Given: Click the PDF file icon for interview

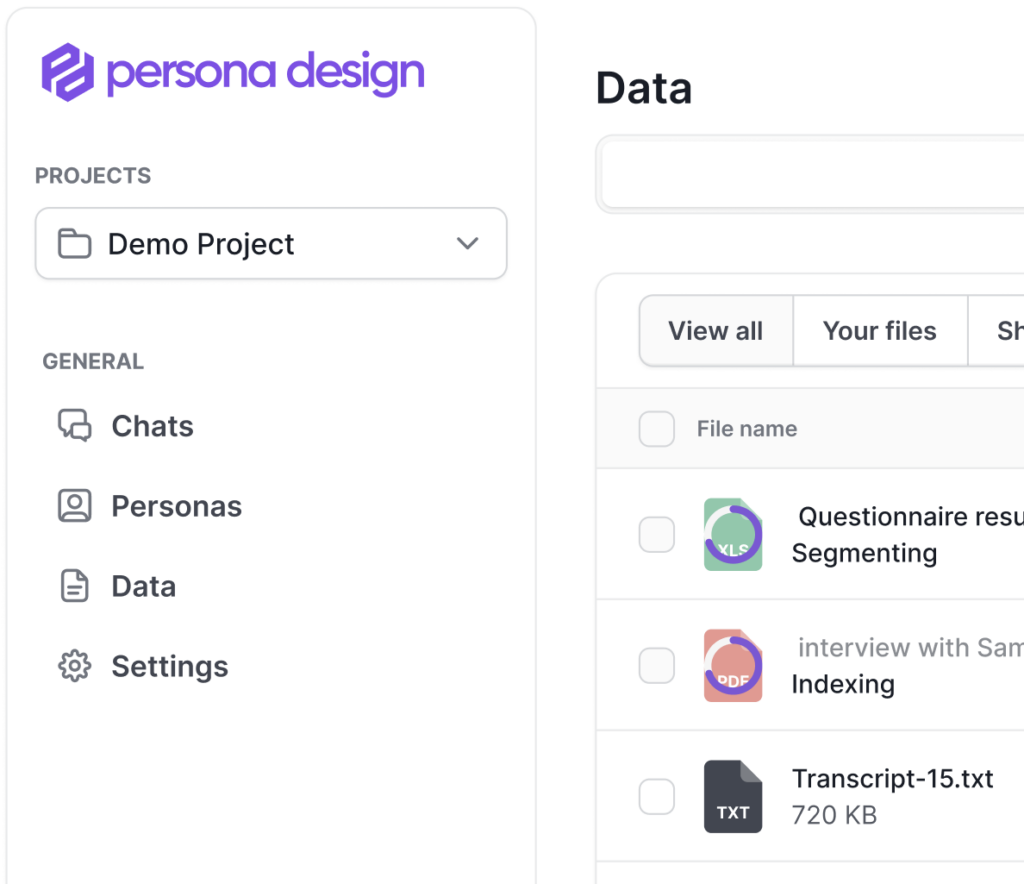Looking at the screenshot, I should tap(732, 665).
